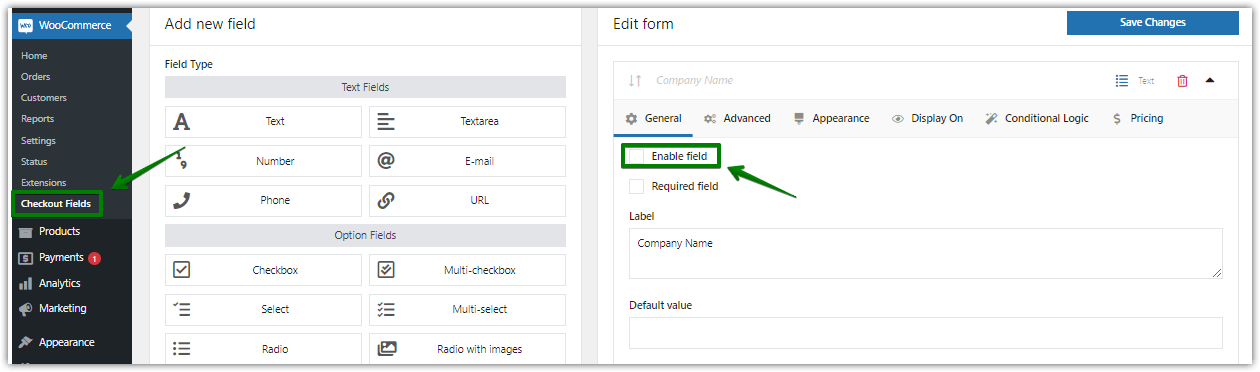The image size is (1260, 372).
Task: Click the Select field type icon
Action: click(182, 309)
